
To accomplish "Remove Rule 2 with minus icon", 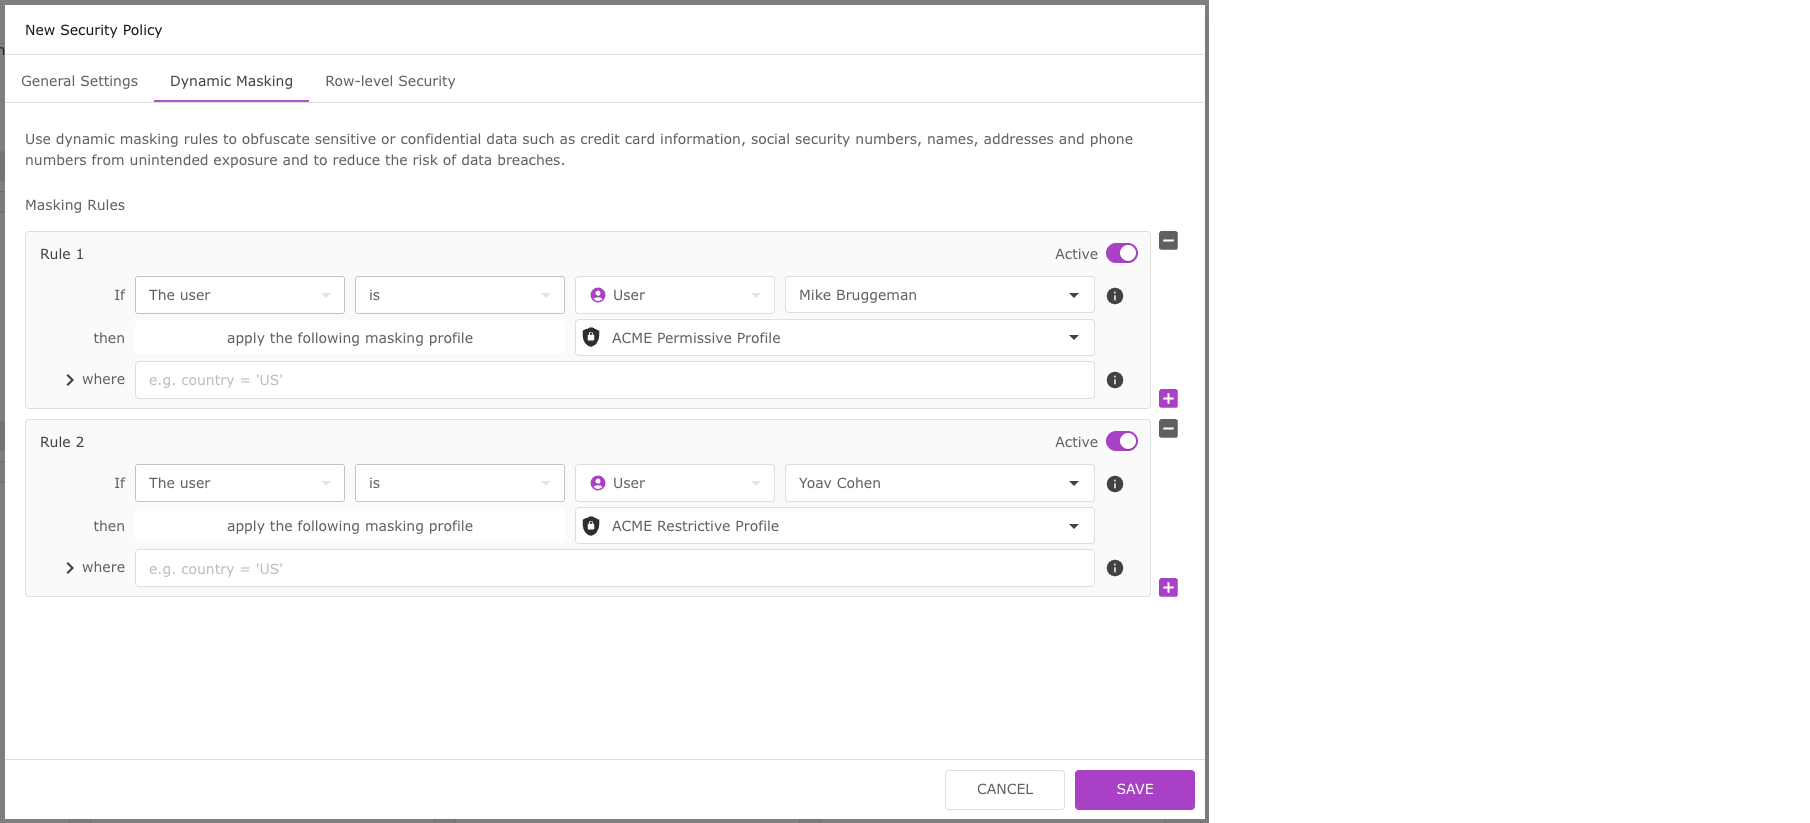I will pos(1168,428).
